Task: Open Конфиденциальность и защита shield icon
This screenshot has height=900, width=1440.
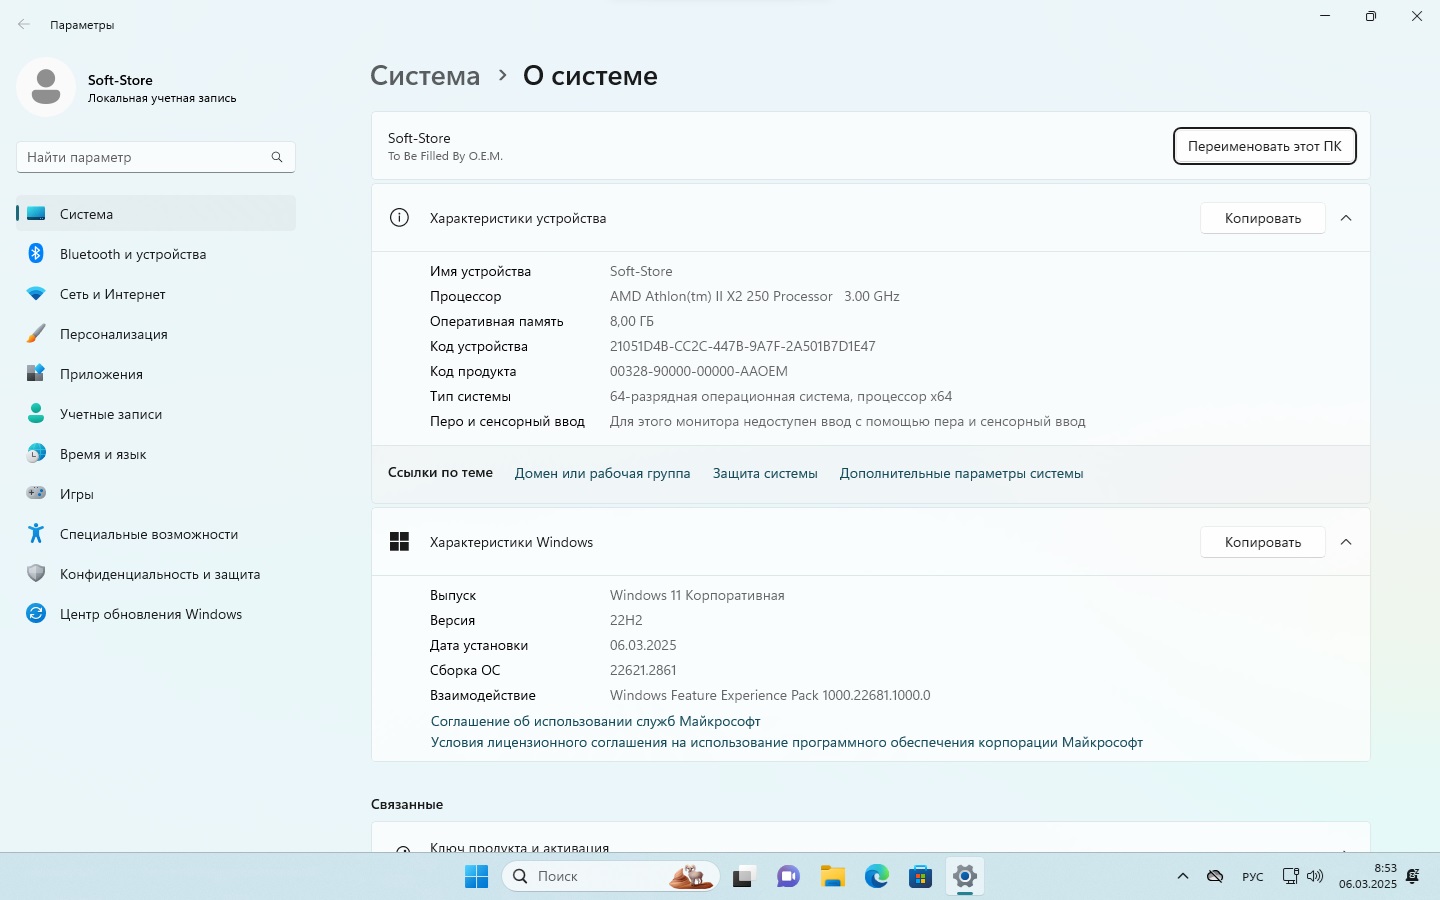Action: coord(36,574)
